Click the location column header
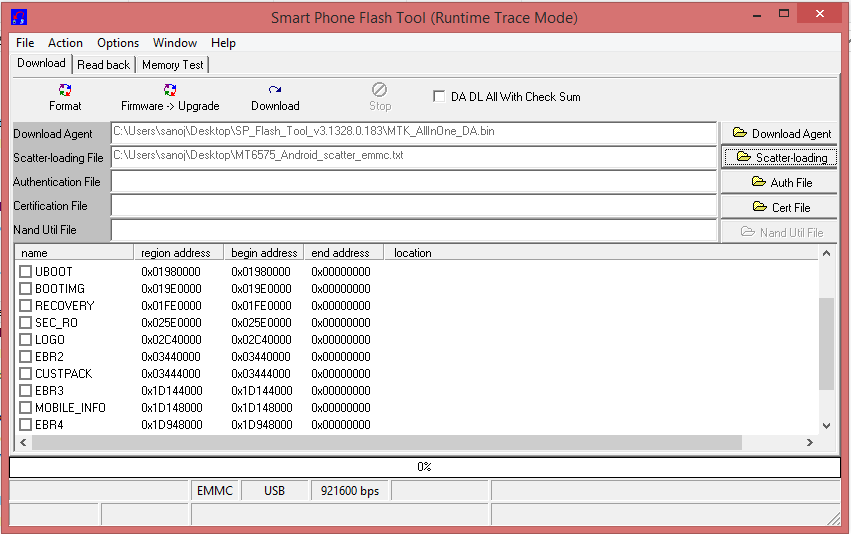The image size is (851, 534). (x=600, y=253)
